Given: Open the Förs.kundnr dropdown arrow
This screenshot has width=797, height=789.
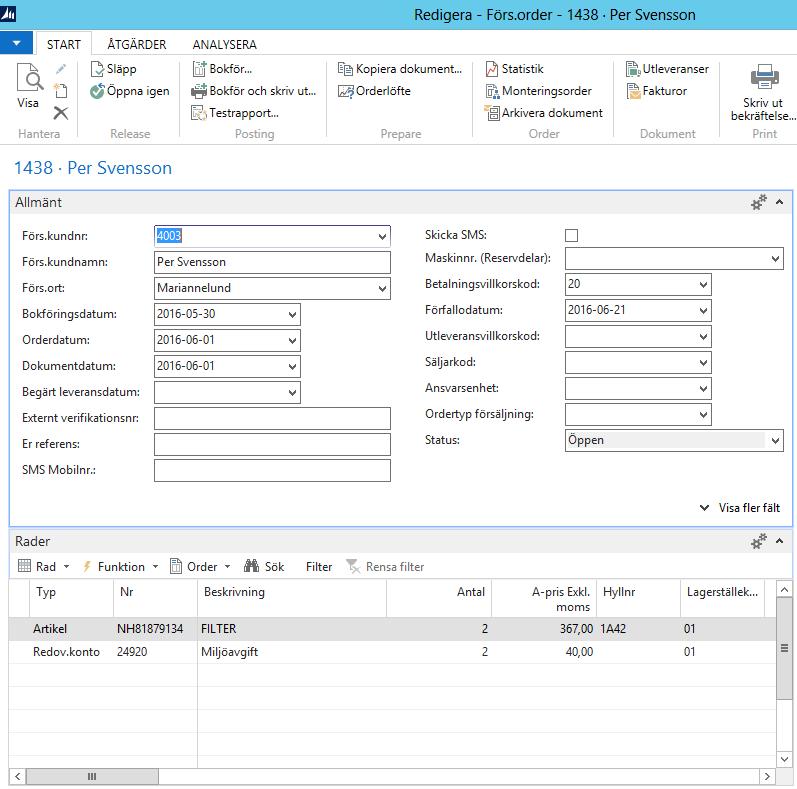Looking at the screenshot, I should point(382,236).
